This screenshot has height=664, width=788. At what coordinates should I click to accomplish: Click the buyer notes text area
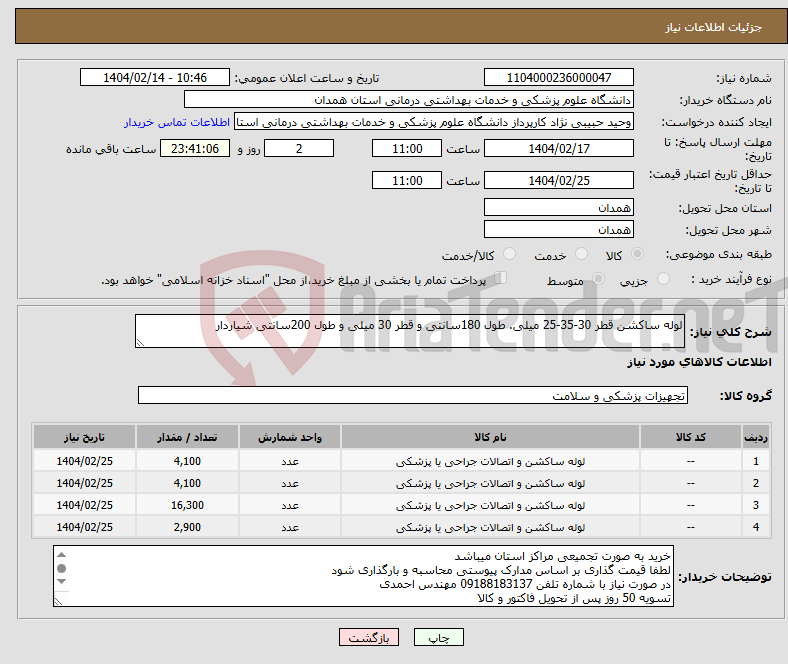363,576
